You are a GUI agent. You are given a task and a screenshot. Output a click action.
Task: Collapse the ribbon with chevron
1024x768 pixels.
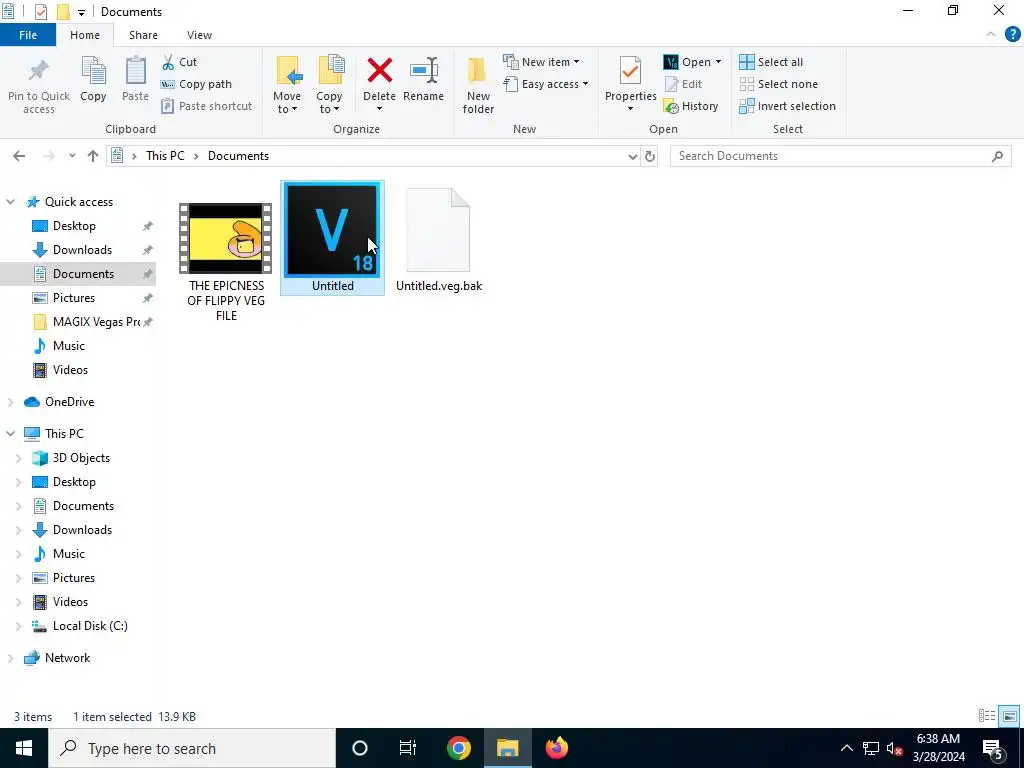991,35
